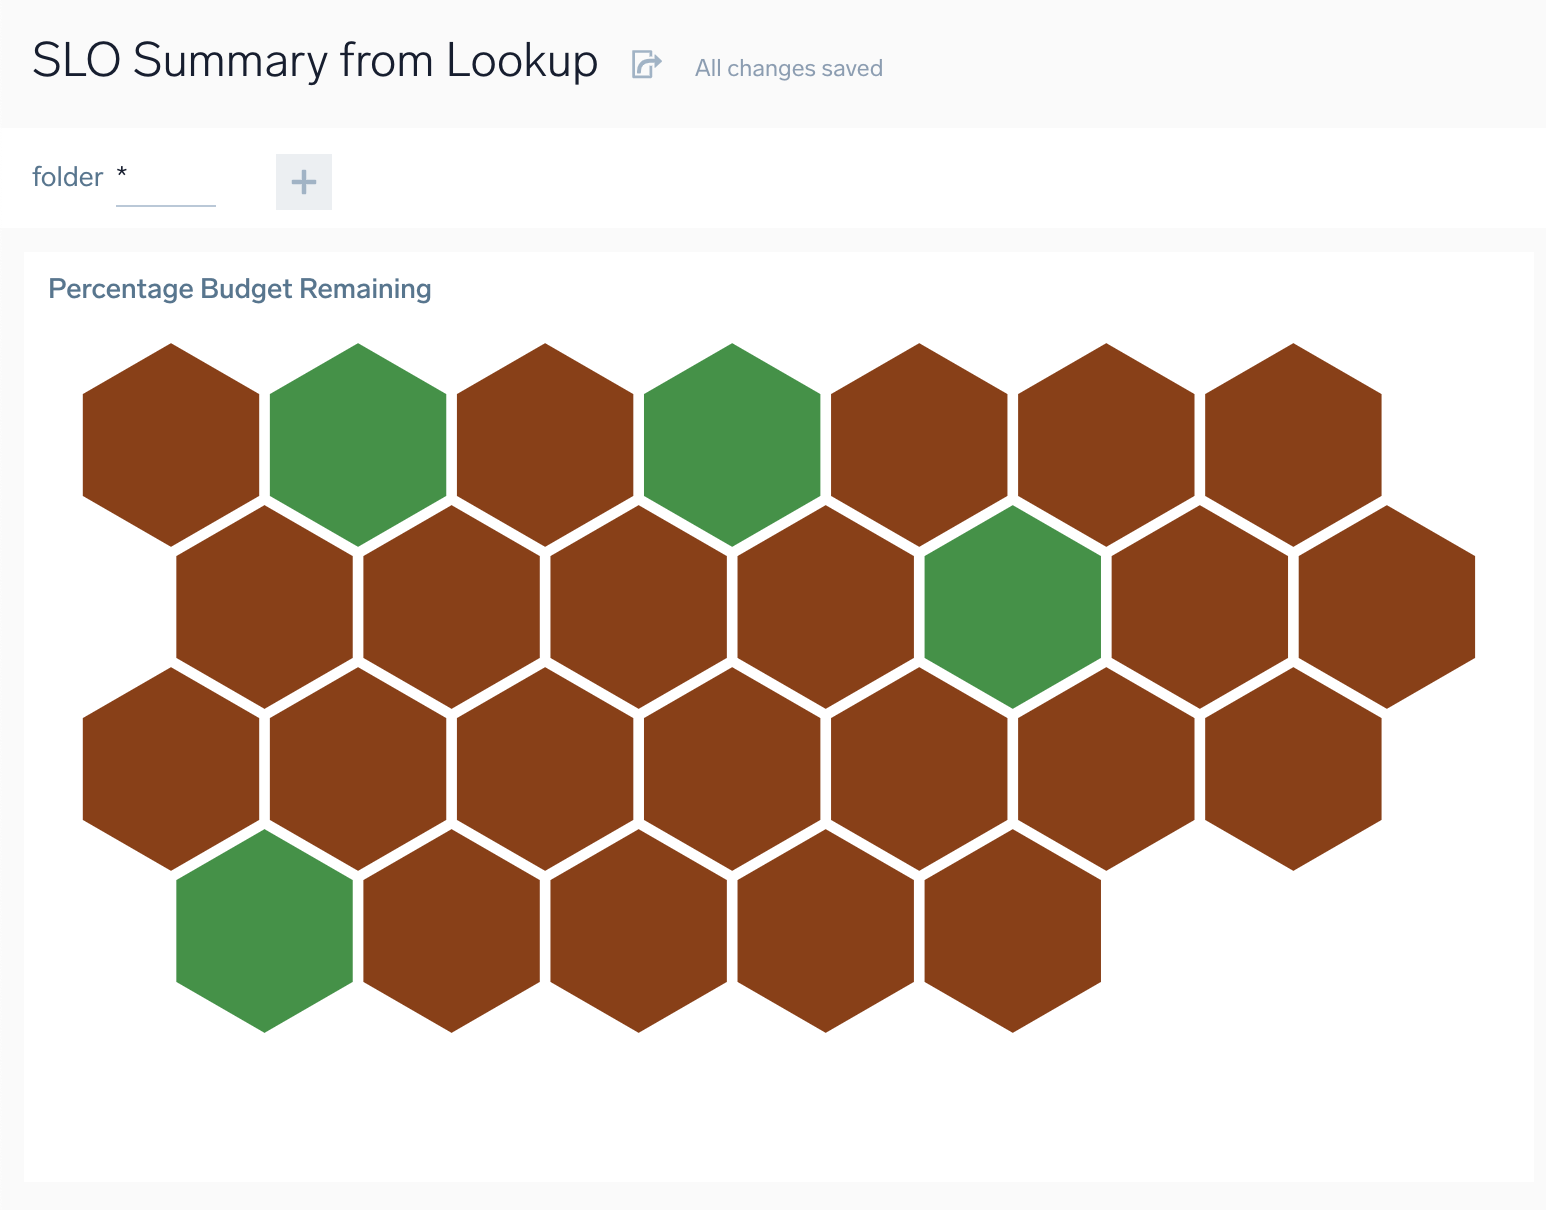1546x1210 pixels.
Task: Click the green hexagon in second row
Action: pyautogui.click(x=1013, y=607)
